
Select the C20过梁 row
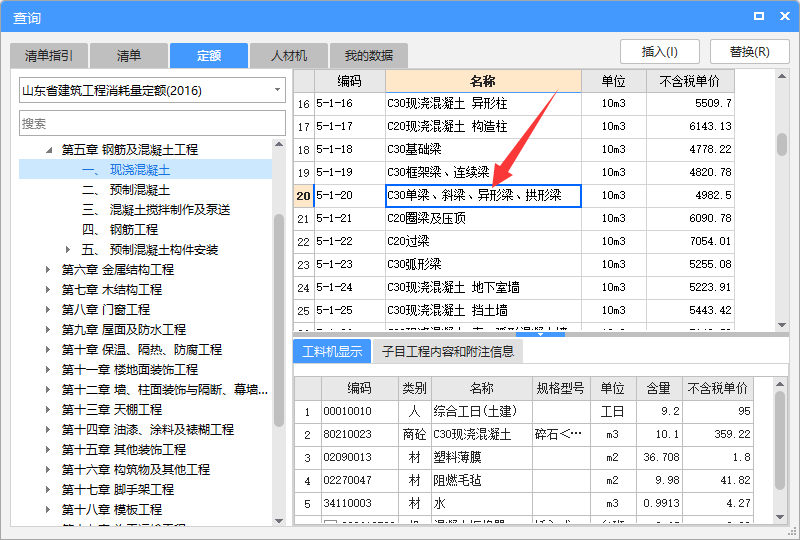click(x=514, y=241)
